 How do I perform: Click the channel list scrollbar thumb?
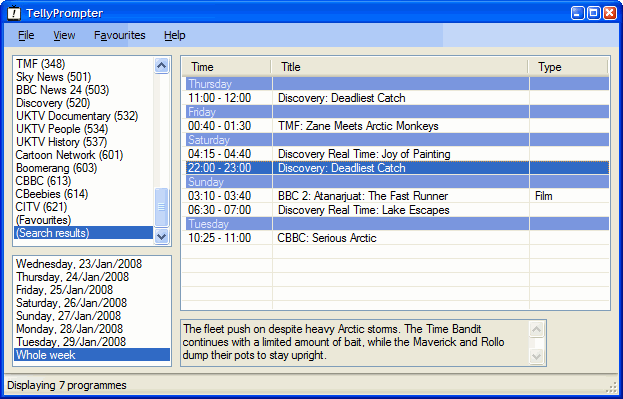161,207
